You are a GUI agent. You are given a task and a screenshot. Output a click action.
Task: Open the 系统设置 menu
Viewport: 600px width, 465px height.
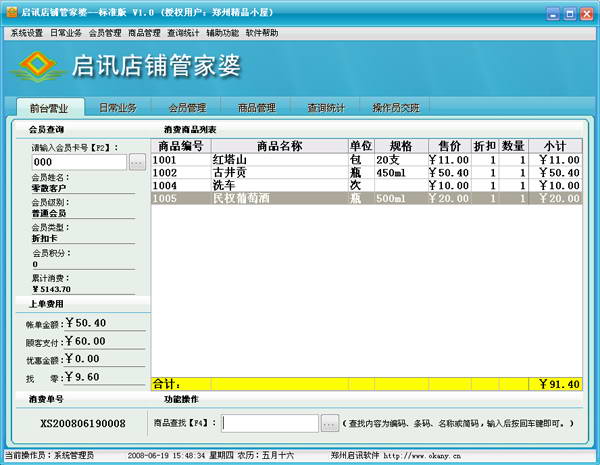(x=27, y=33)
